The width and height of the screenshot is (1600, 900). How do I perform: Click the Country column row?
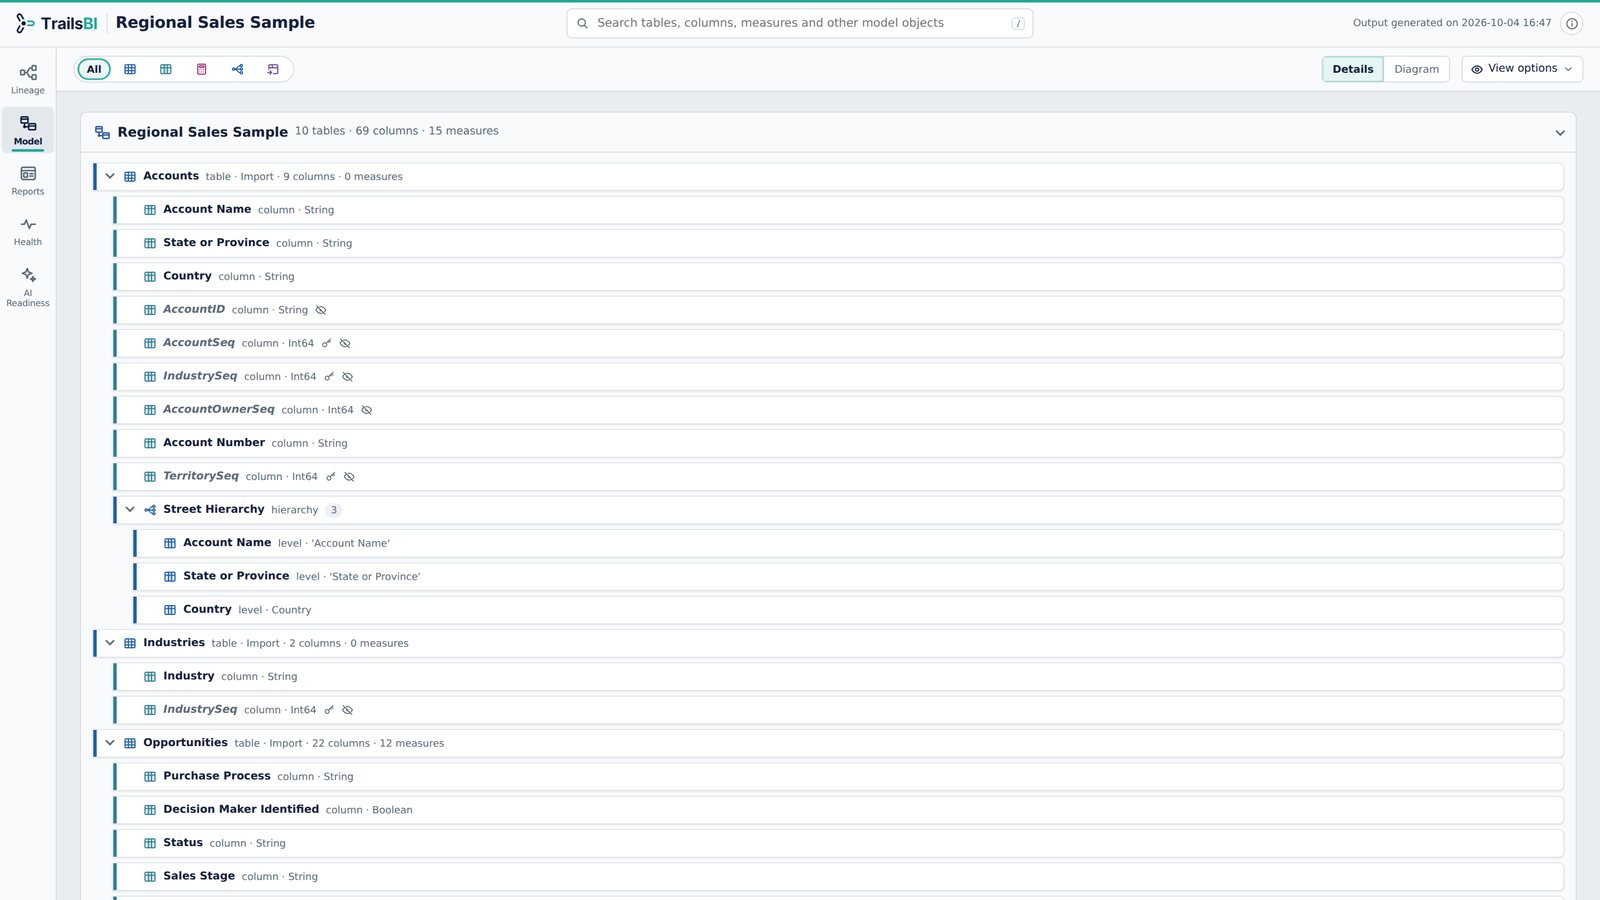point(838,276)
